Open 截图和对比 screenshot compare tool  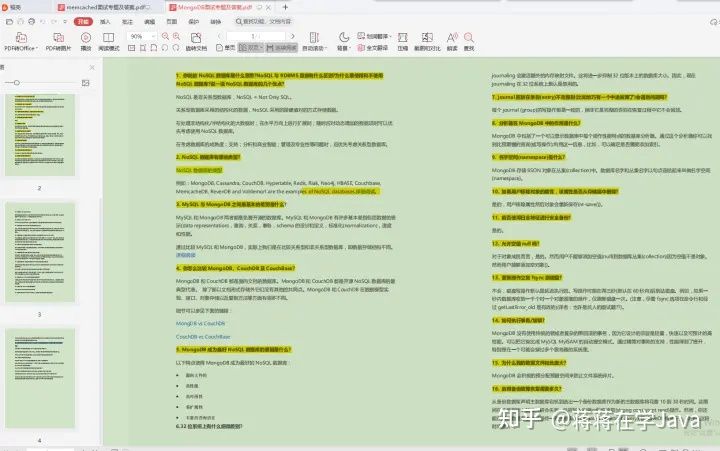(427, 41)
